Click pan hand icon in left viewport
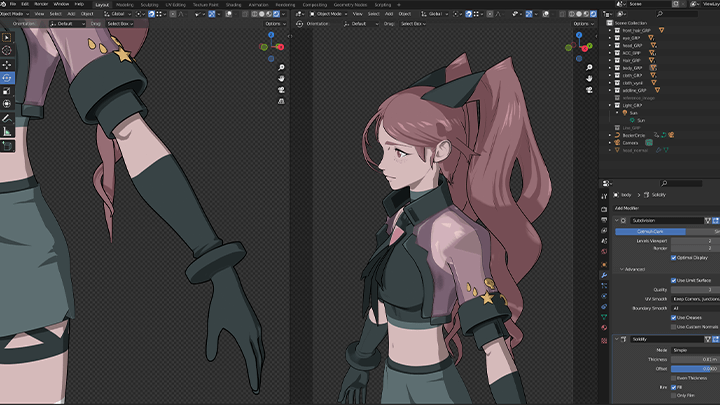 (281, 79)
